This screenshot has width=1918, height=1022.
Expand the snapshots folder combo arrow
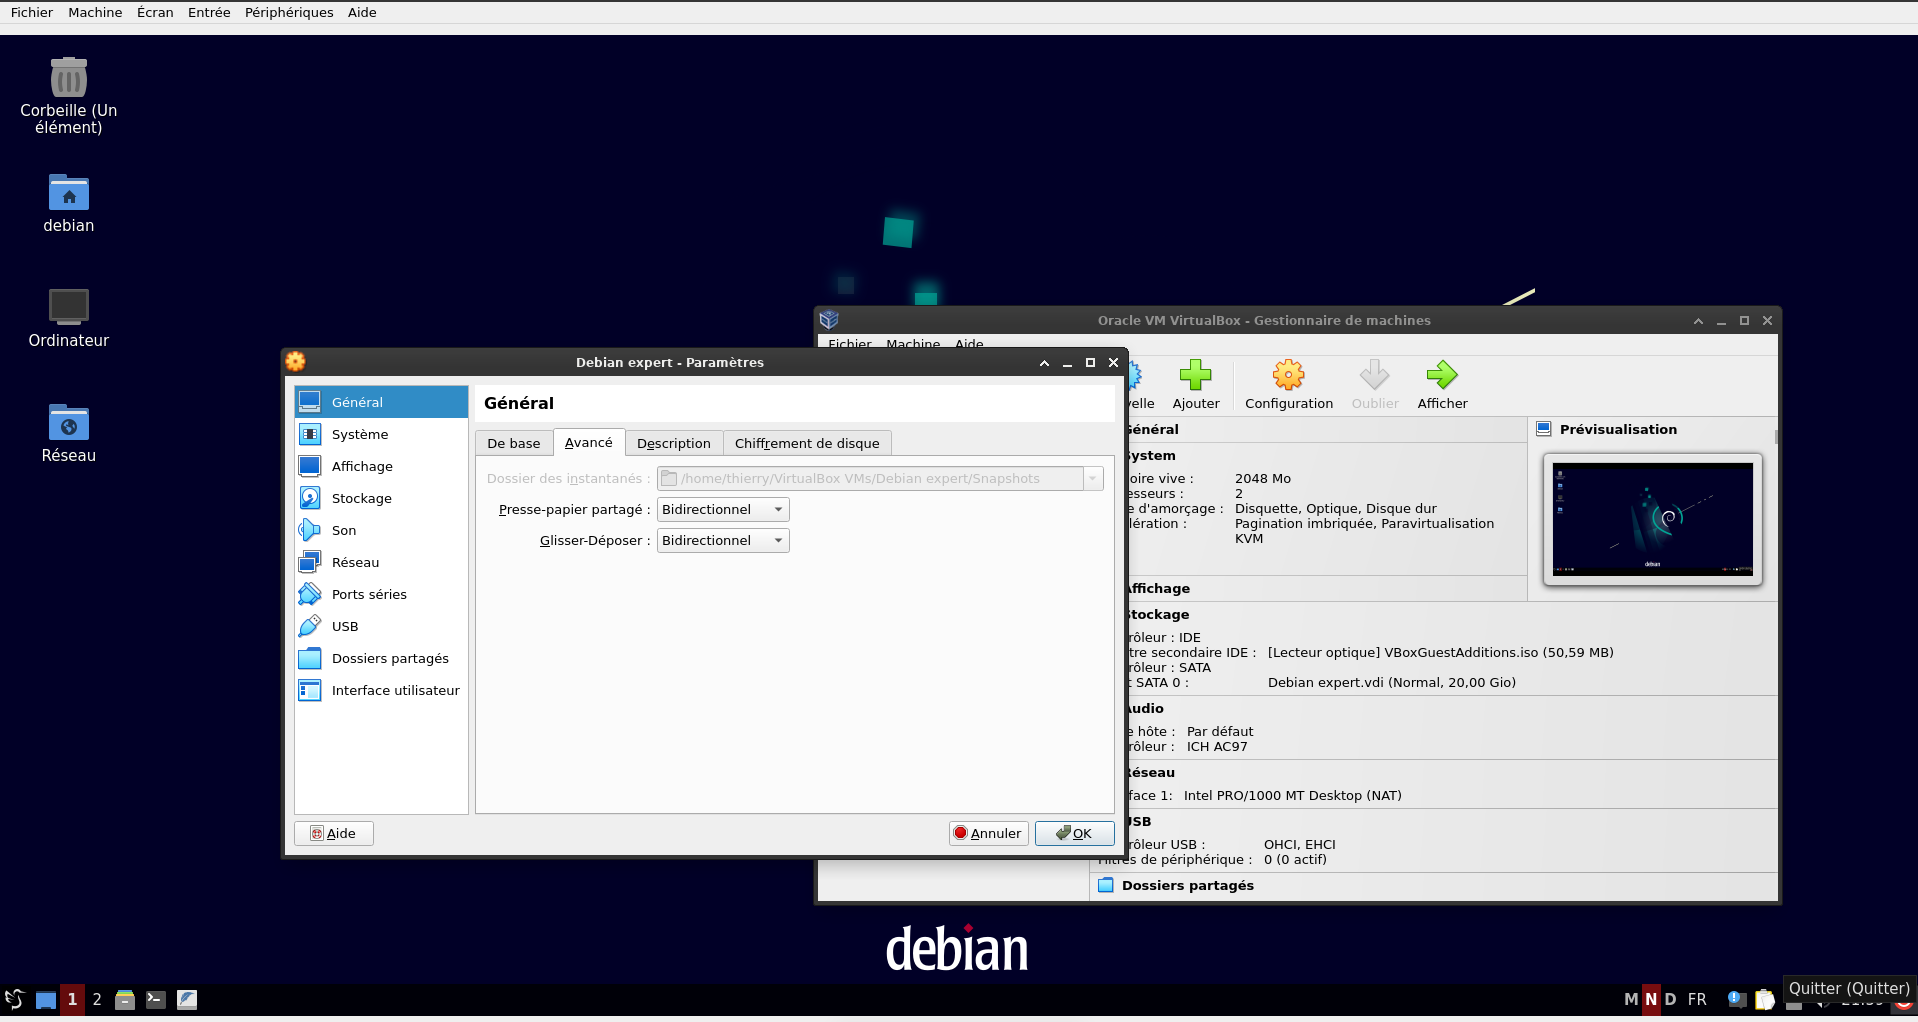pyautogui.click(x=1093, y=478)
